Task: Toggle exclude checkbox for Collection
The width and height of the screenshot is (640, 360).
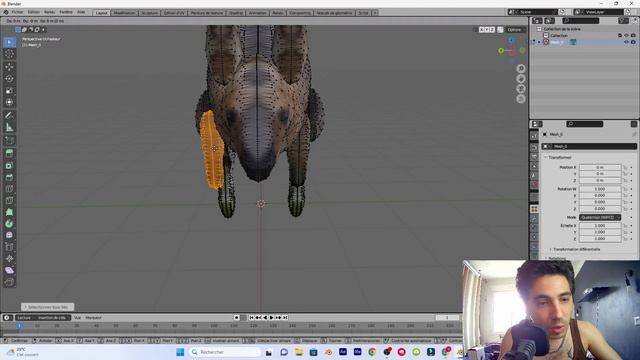Action: click(x=620, y=36)
